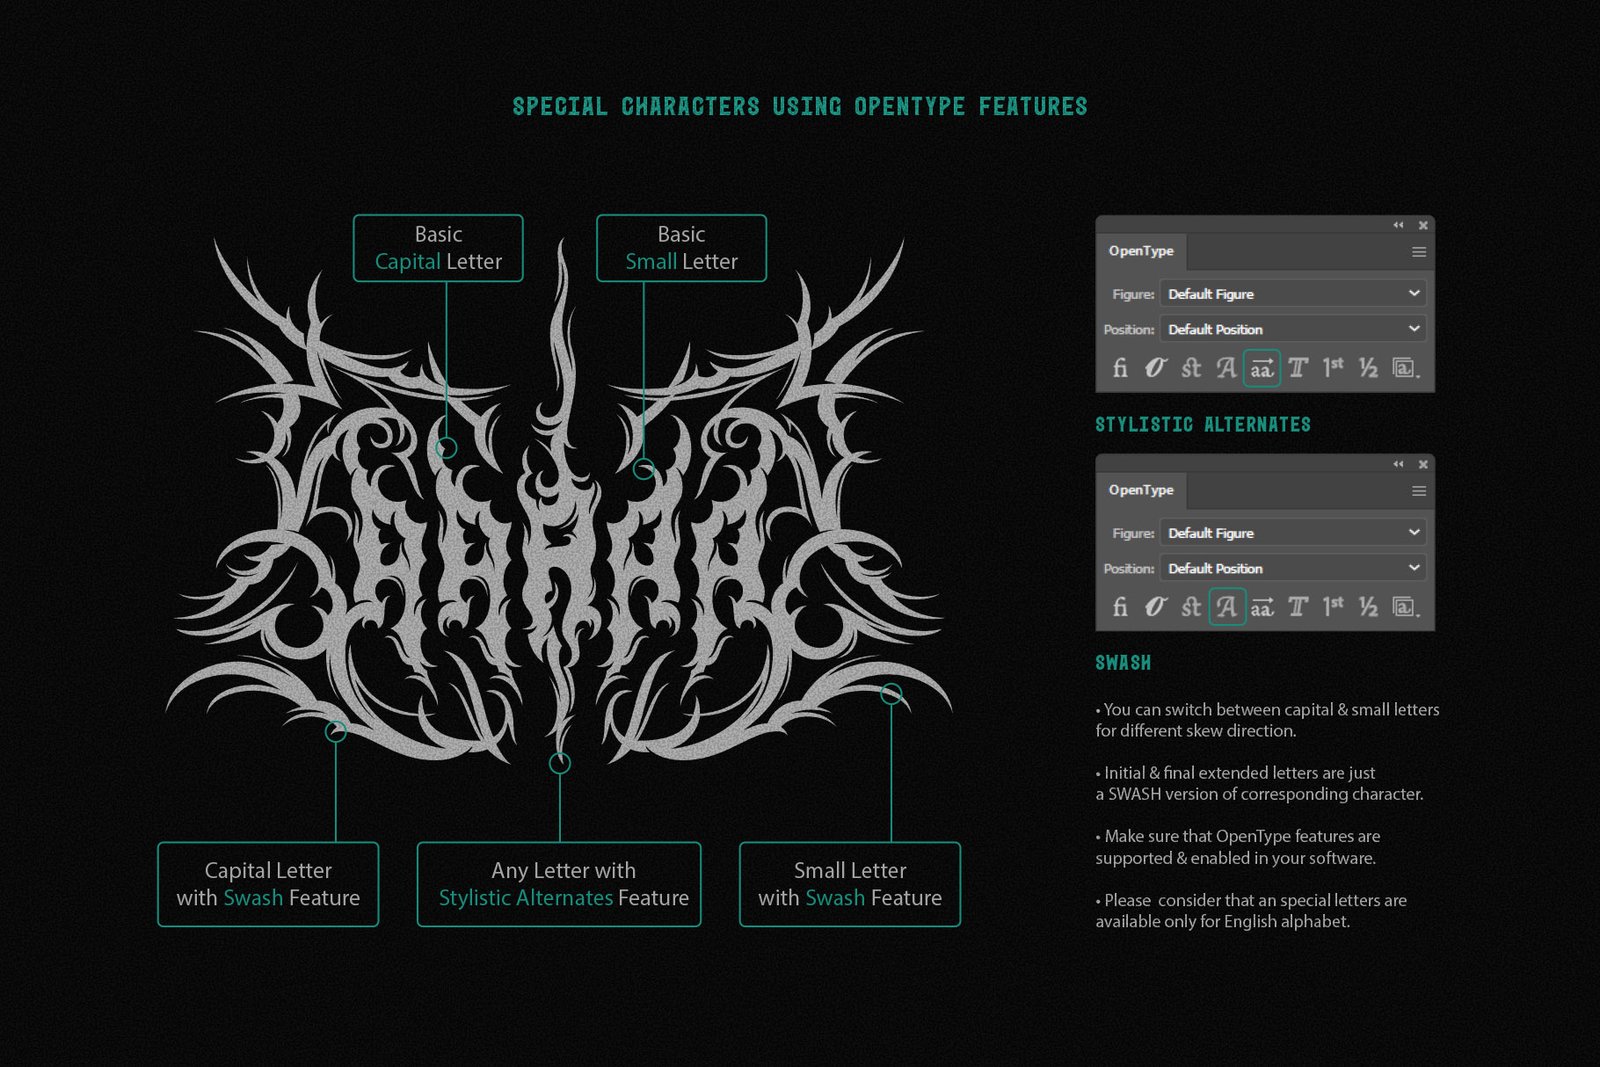Screen dimensions: 1600x1067
Task: Open Stylistic Sets icon in the Swash panel
Action: click(1405, 607)
